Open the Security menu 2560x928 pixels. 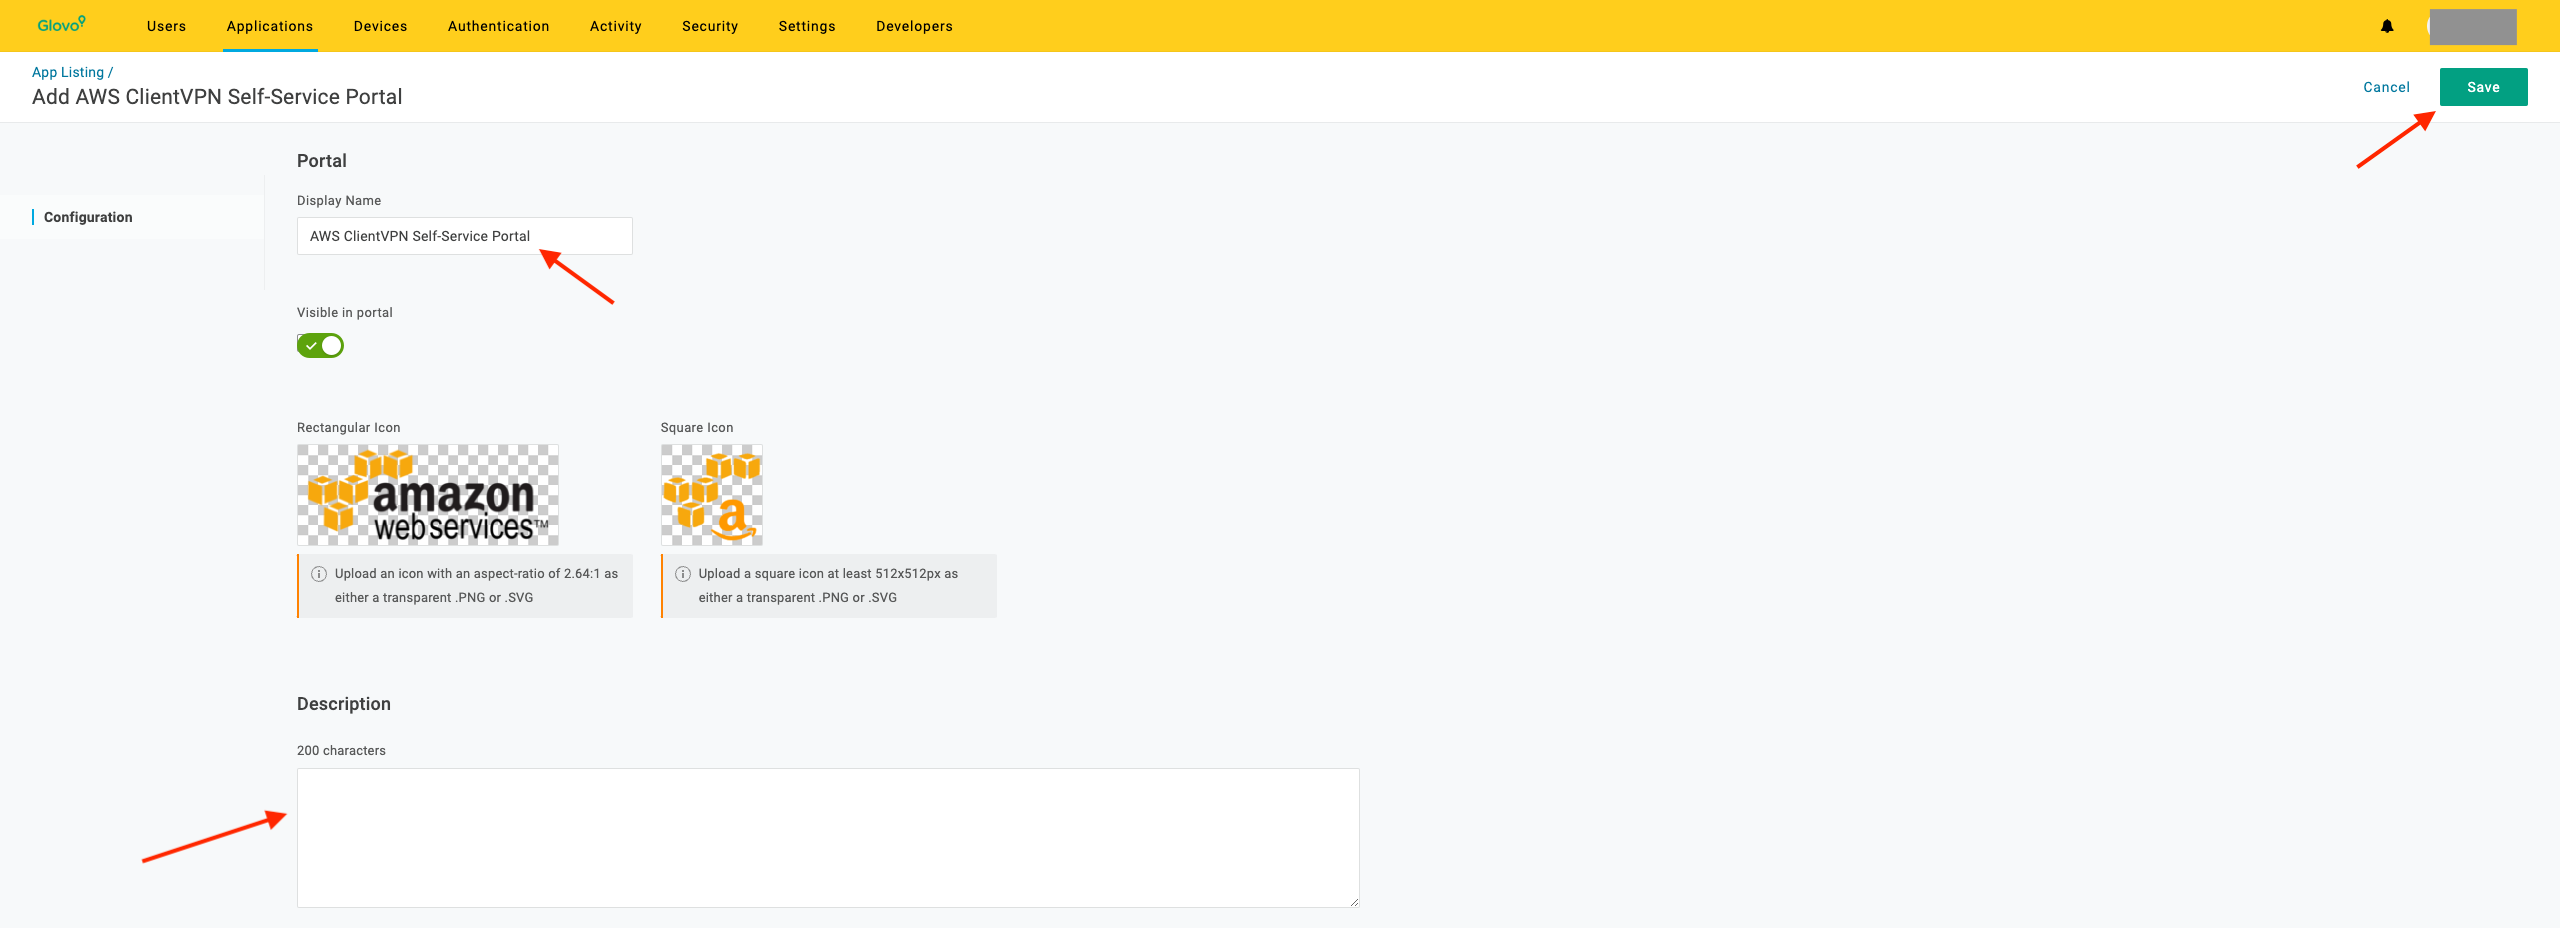pyautogui.click(x=710, y=26)
